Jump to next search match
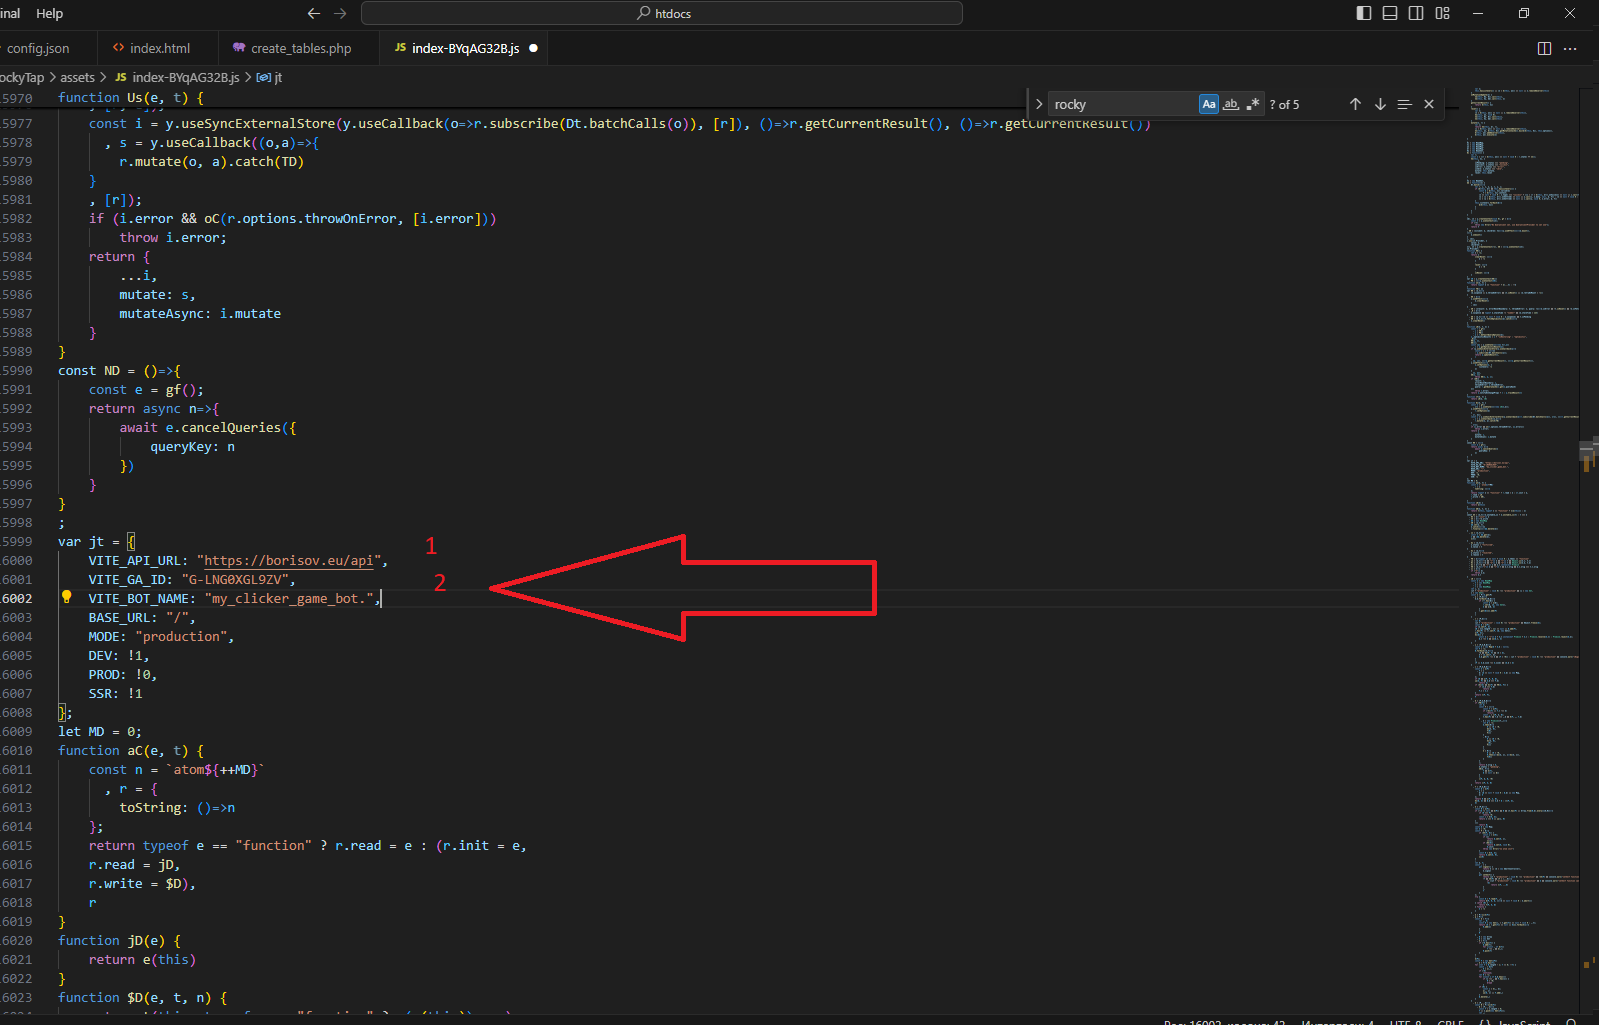 pos(1380,104)
